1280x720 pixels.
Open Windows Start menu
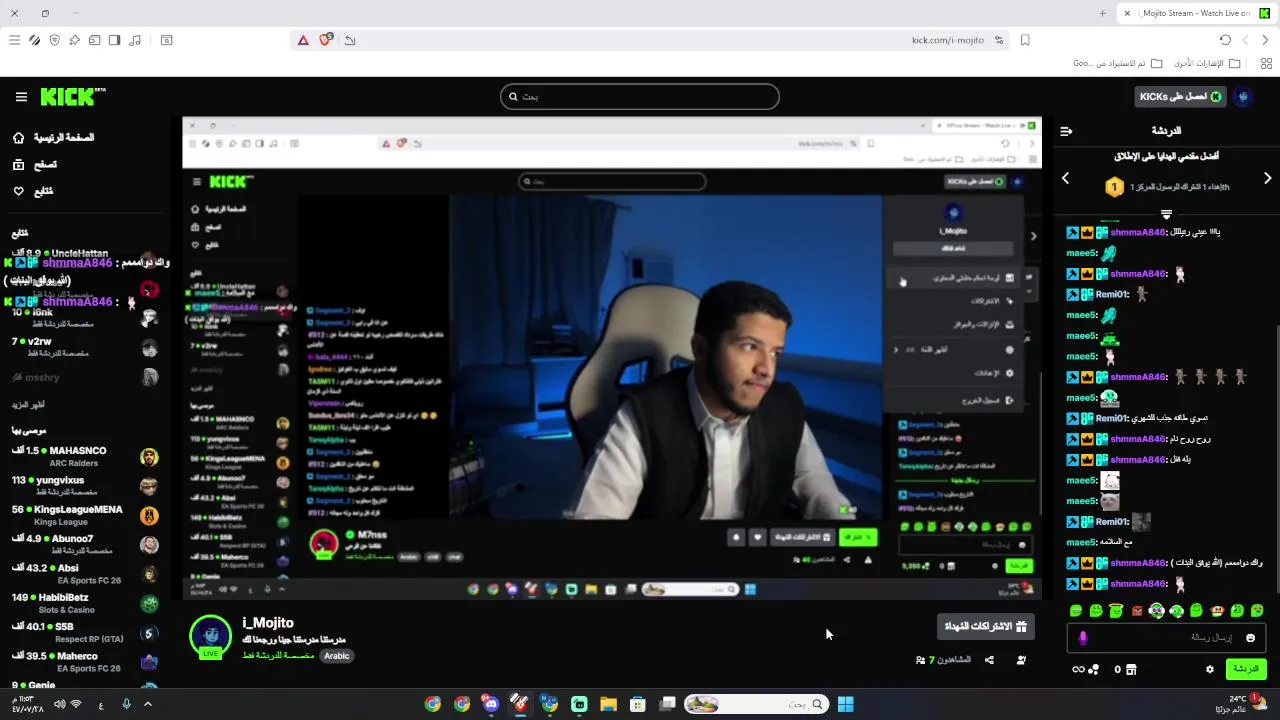pos(845,704)
